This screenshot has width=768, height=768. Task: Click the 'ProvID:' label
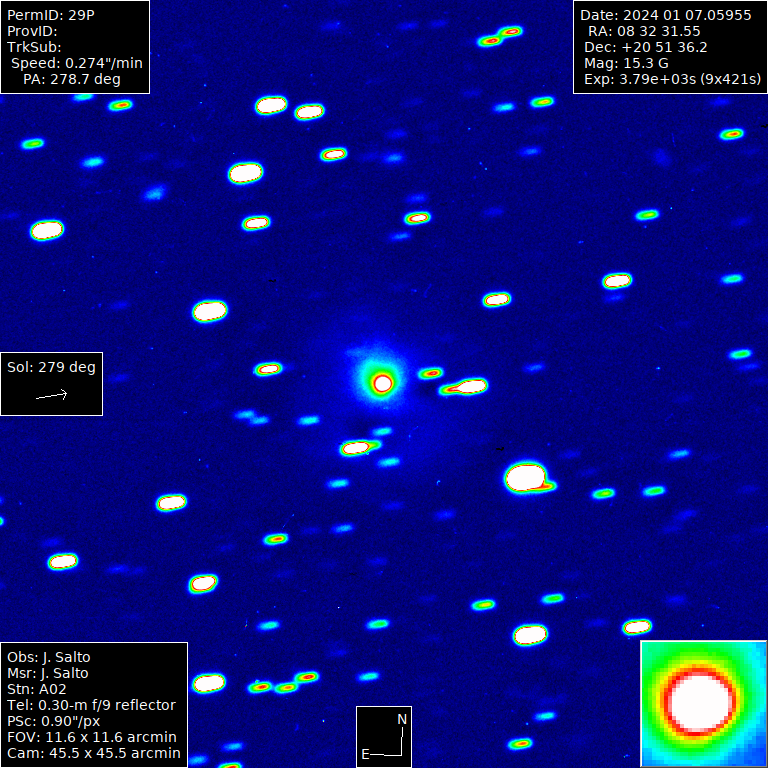coord(32,31)
